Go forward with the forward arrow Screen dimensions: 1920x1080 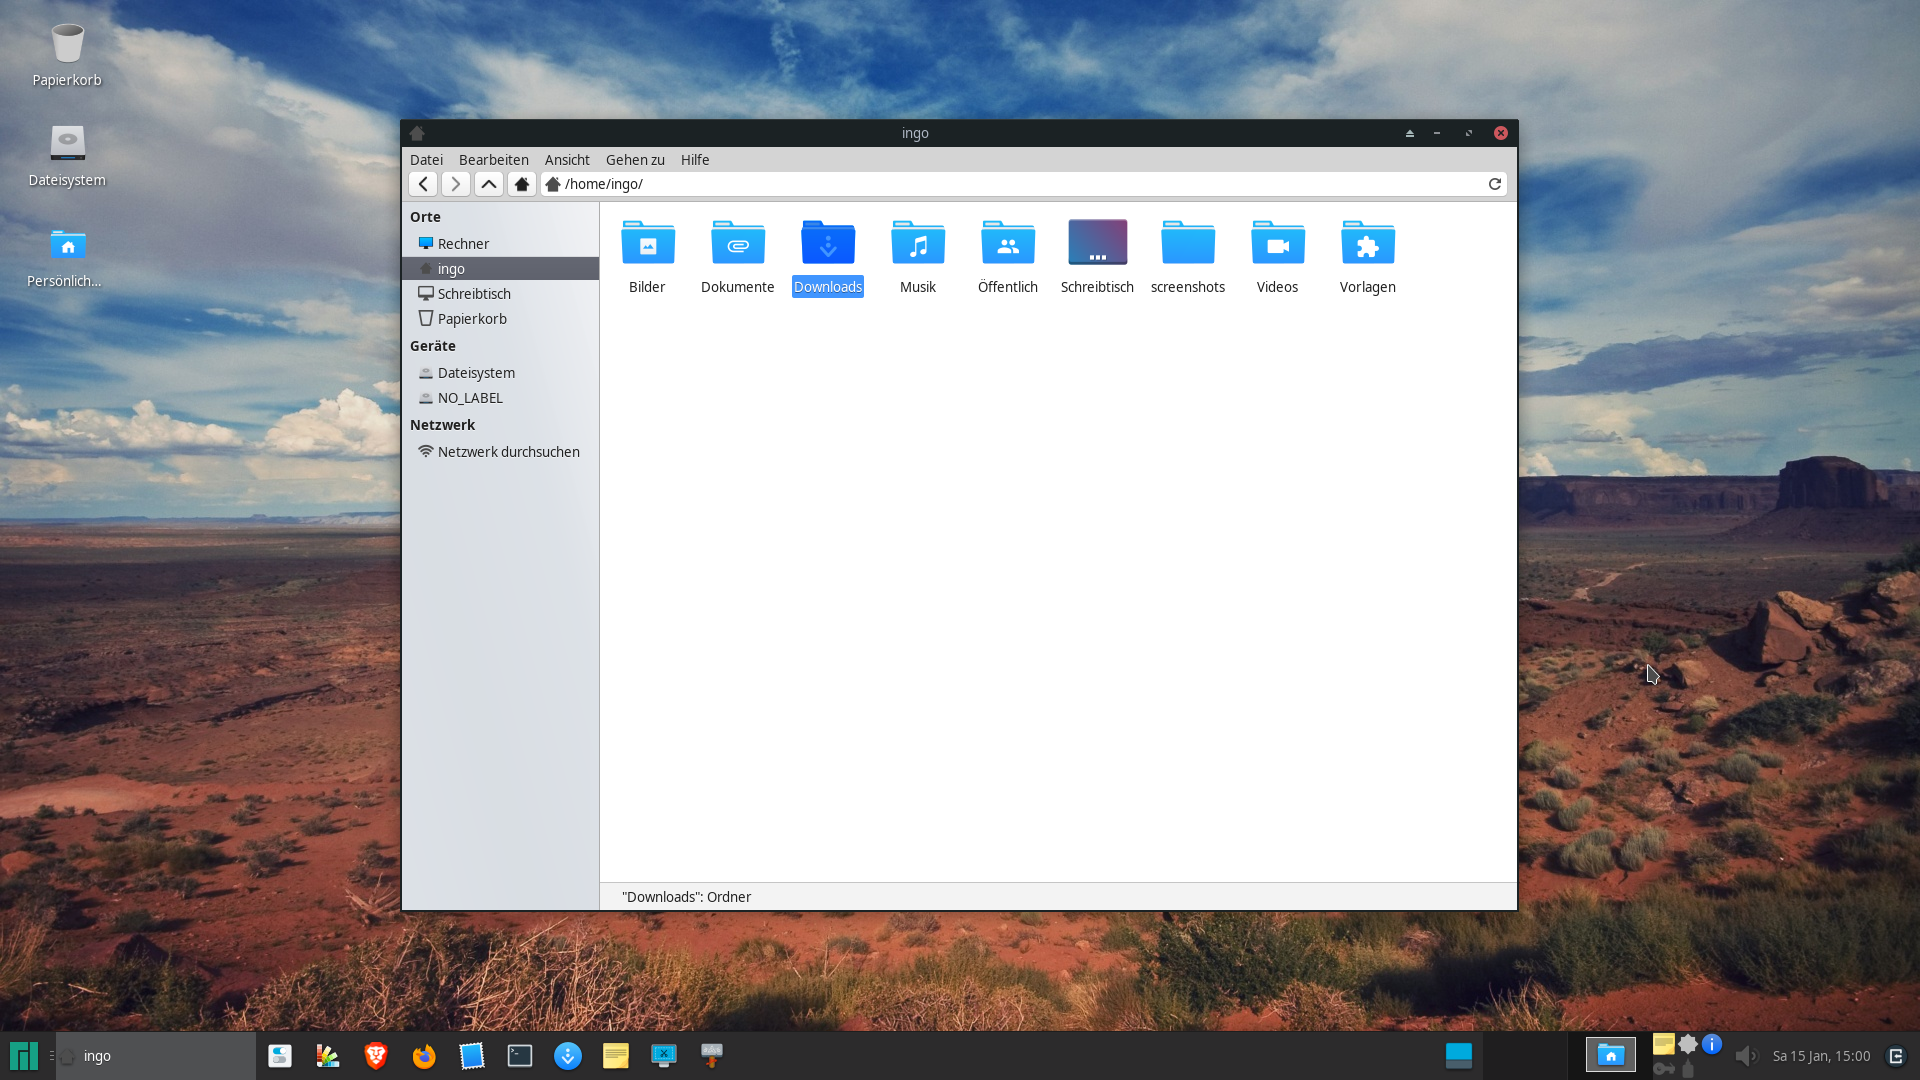pyautogui.click(x=456, y=184)
